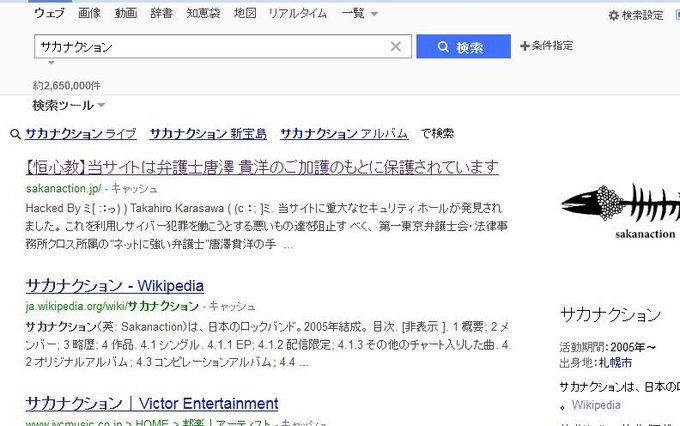The width and height of the screenshot is (680, 426).
Task: Click the small arrow below the search box
Action: coord(51,62)
